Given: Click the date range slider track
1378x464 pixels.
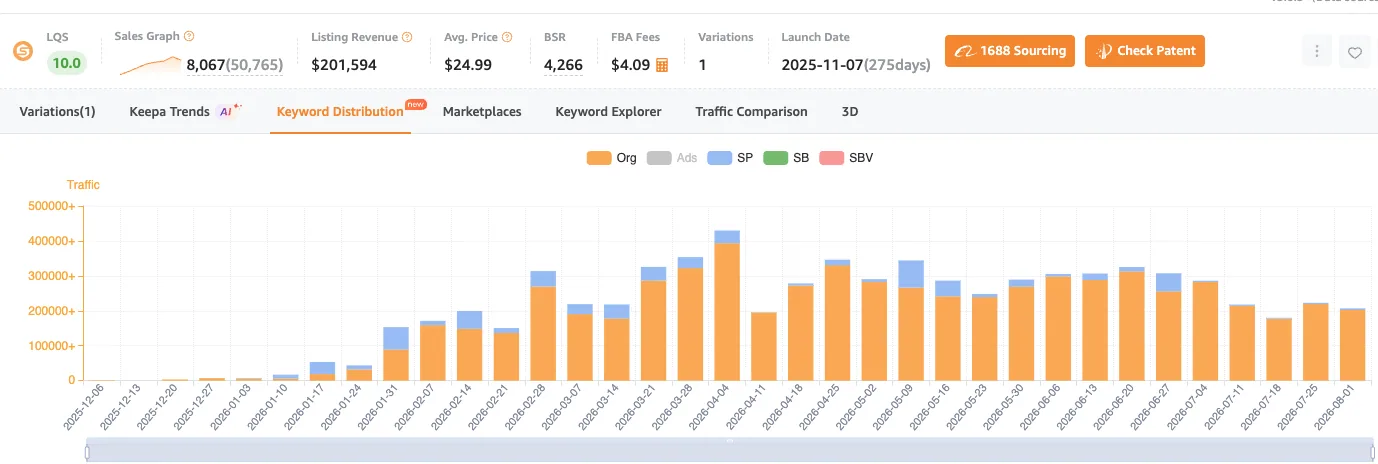Looking at the screenshot, I should [x=729, y=451].
